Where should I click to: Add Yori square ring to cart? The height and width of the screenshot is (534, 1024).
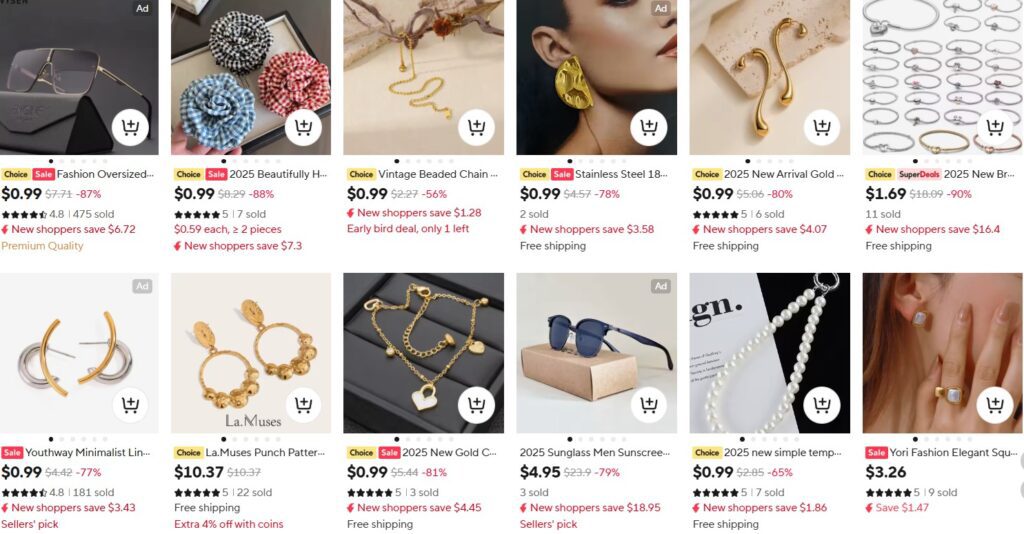click(x=995, y=405)
